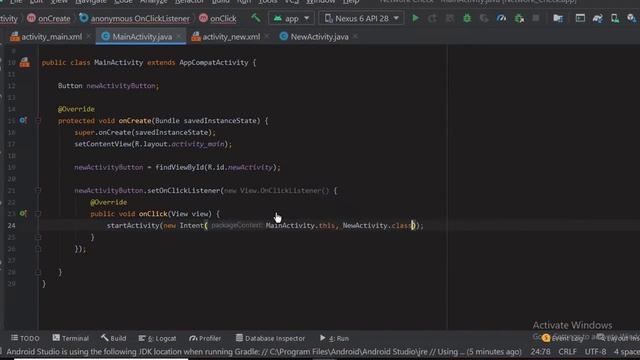The width and height of the screenshot is (640, 360).
Task: Open the TODO tool window
Action: (x=25, y=338)
